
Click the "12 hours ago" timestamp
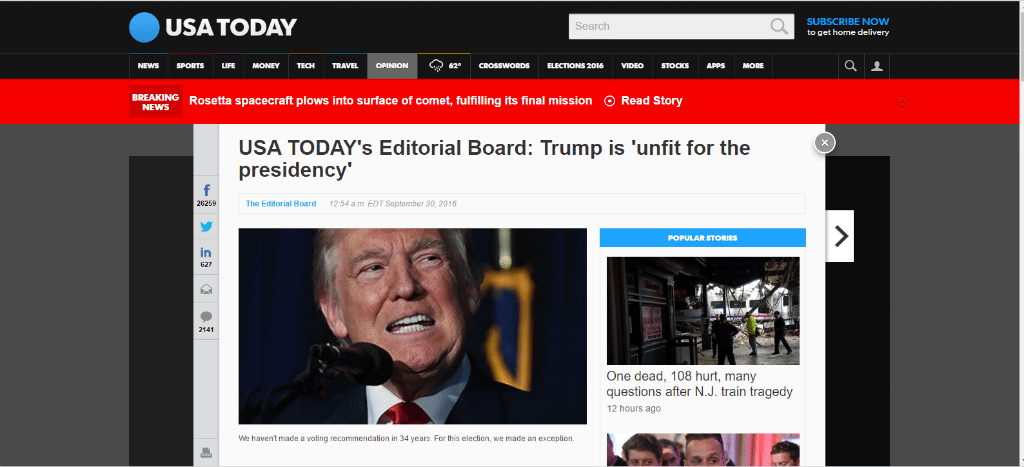[633, 409]
